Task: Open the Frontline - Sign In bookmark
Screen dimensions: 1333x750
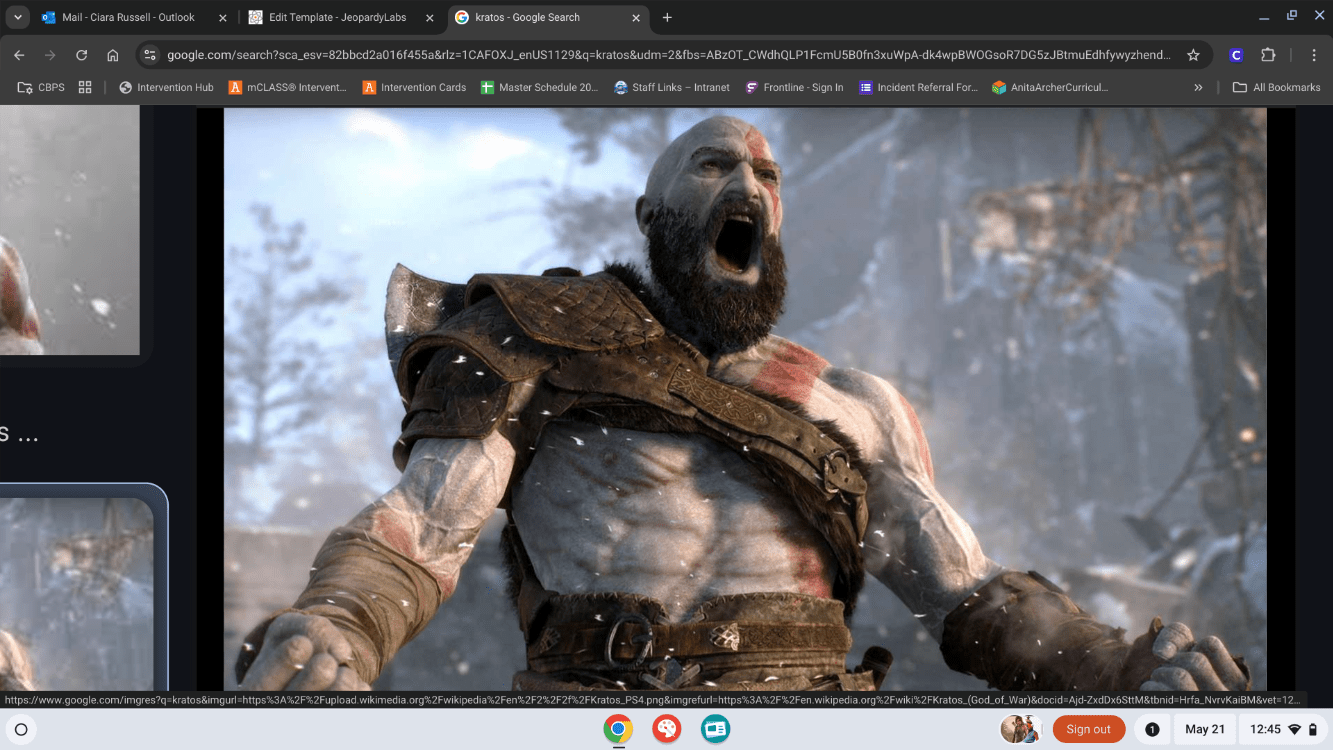Action: point(794,87)
